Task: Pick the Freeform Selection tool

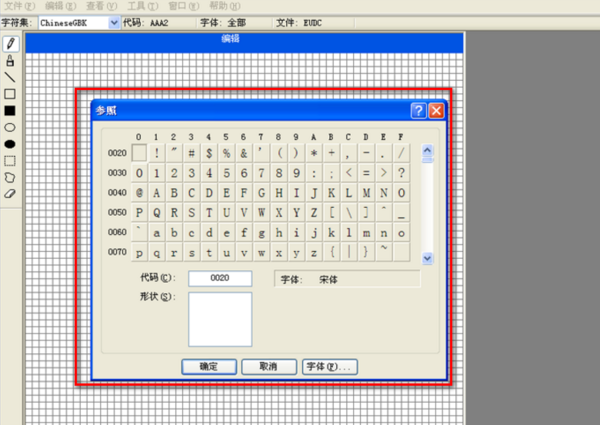Action: click(x=10, y=177)
